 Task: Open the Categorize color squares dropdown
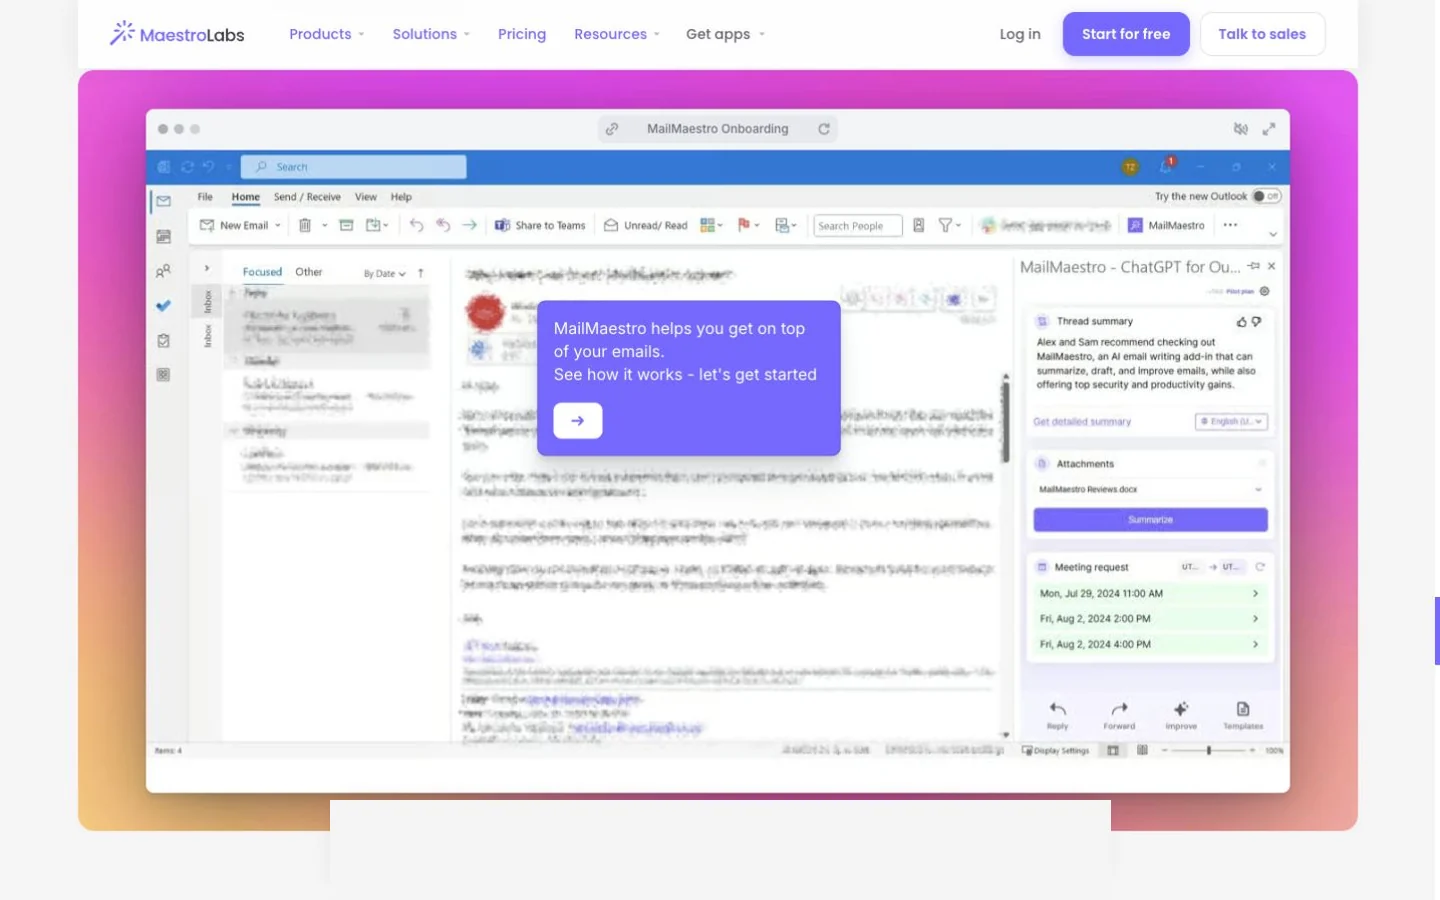pyautogui.click(x=711, y=226)
